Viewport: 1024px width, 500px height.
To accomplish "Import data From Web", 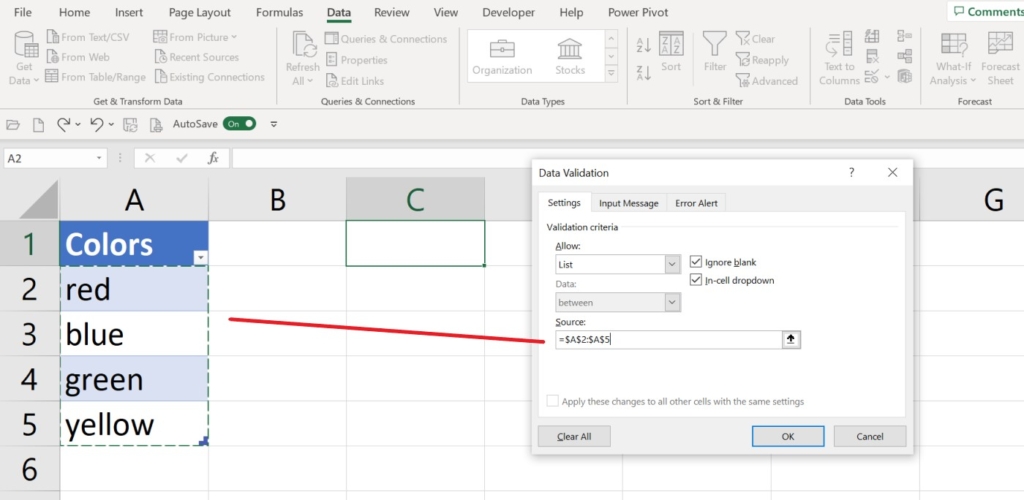I will click(78, 57).
